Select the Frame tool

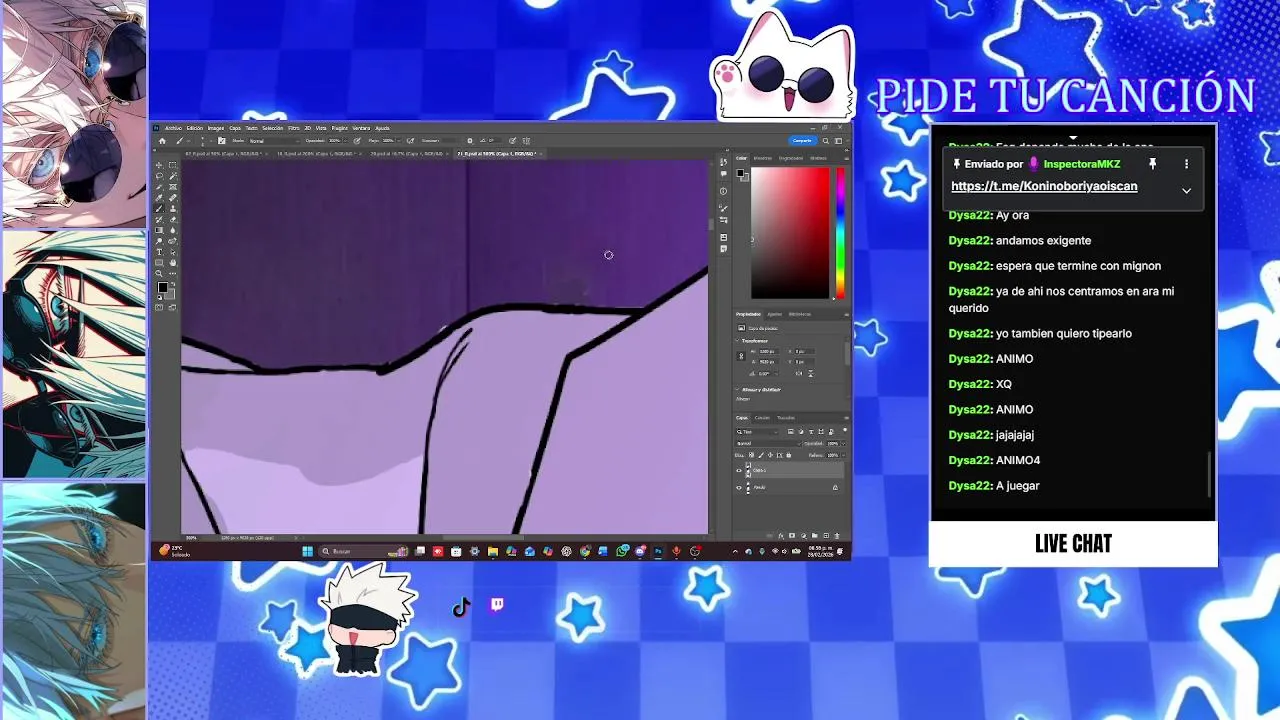pos(173,187)
